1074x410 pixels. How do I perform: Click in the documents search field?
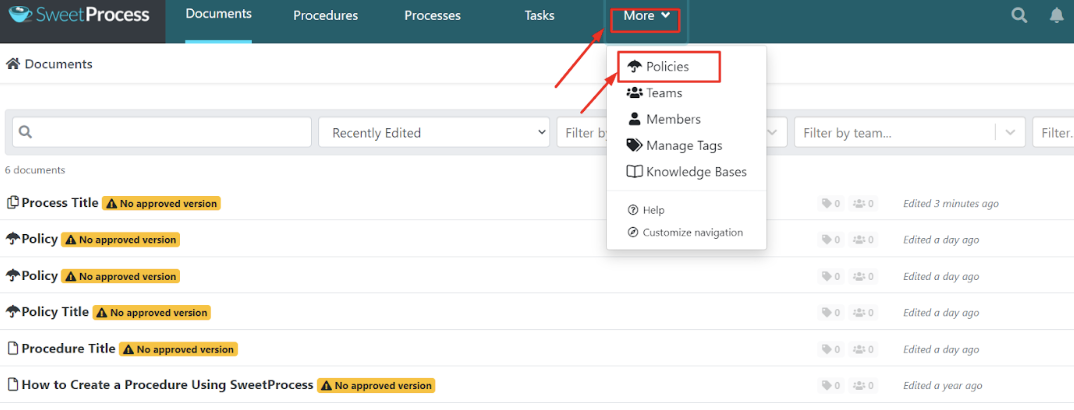click(x=162, y=132)
